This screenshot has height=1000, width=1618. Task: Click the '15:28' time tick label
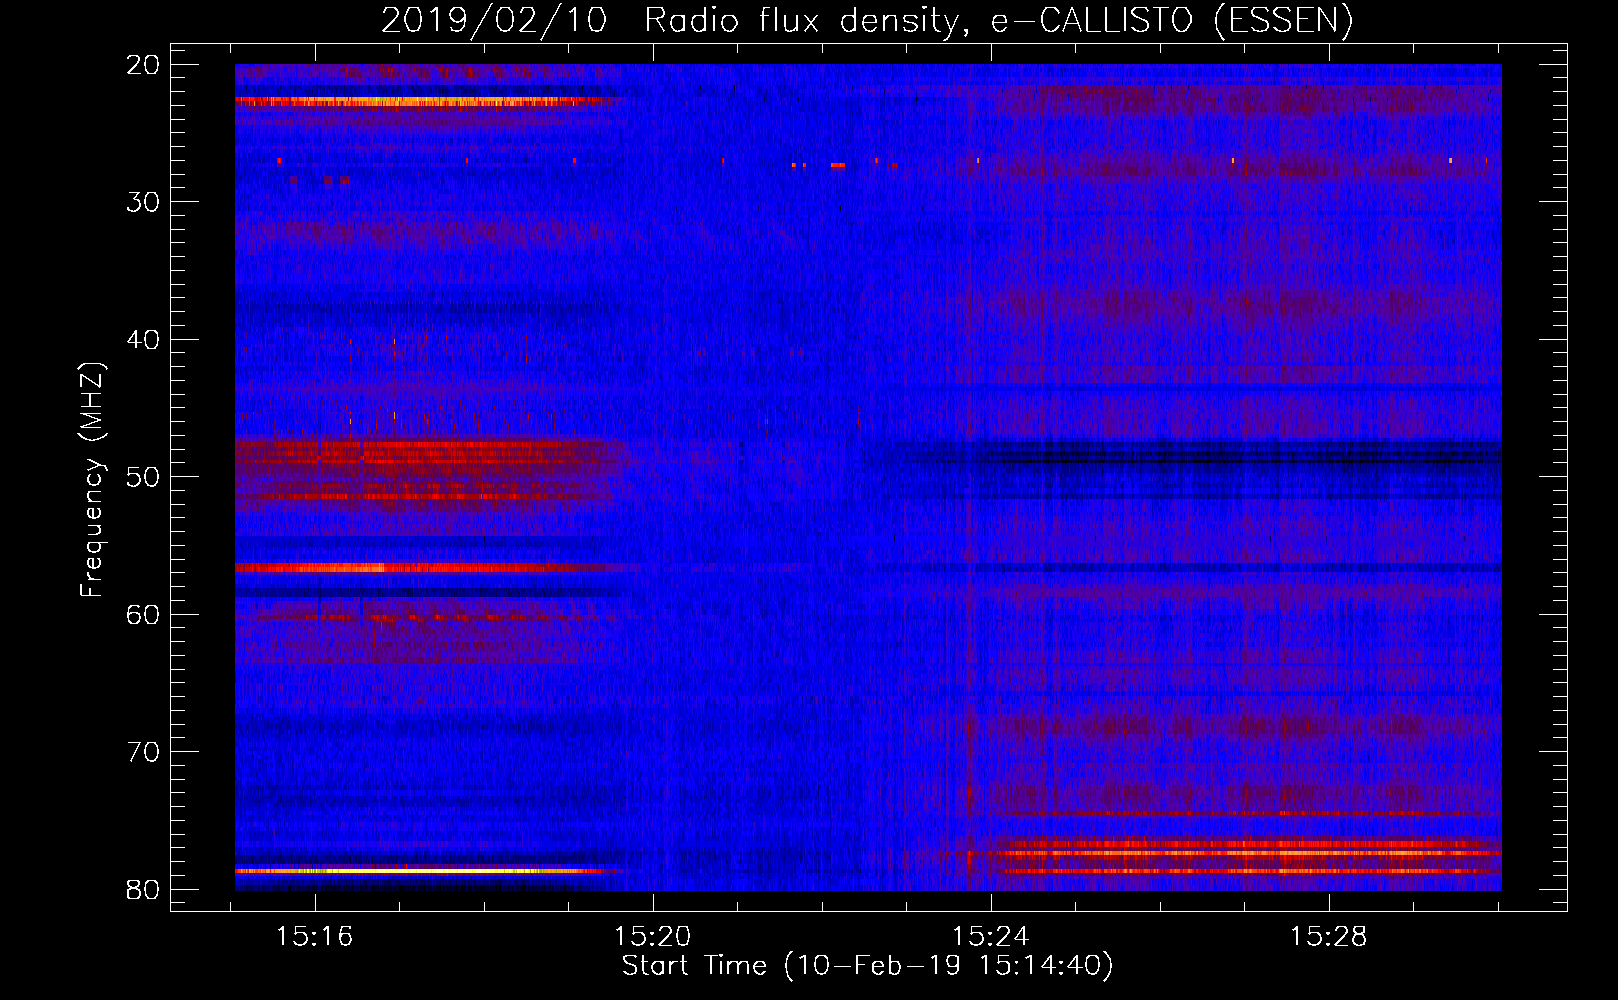[1328, 937]
